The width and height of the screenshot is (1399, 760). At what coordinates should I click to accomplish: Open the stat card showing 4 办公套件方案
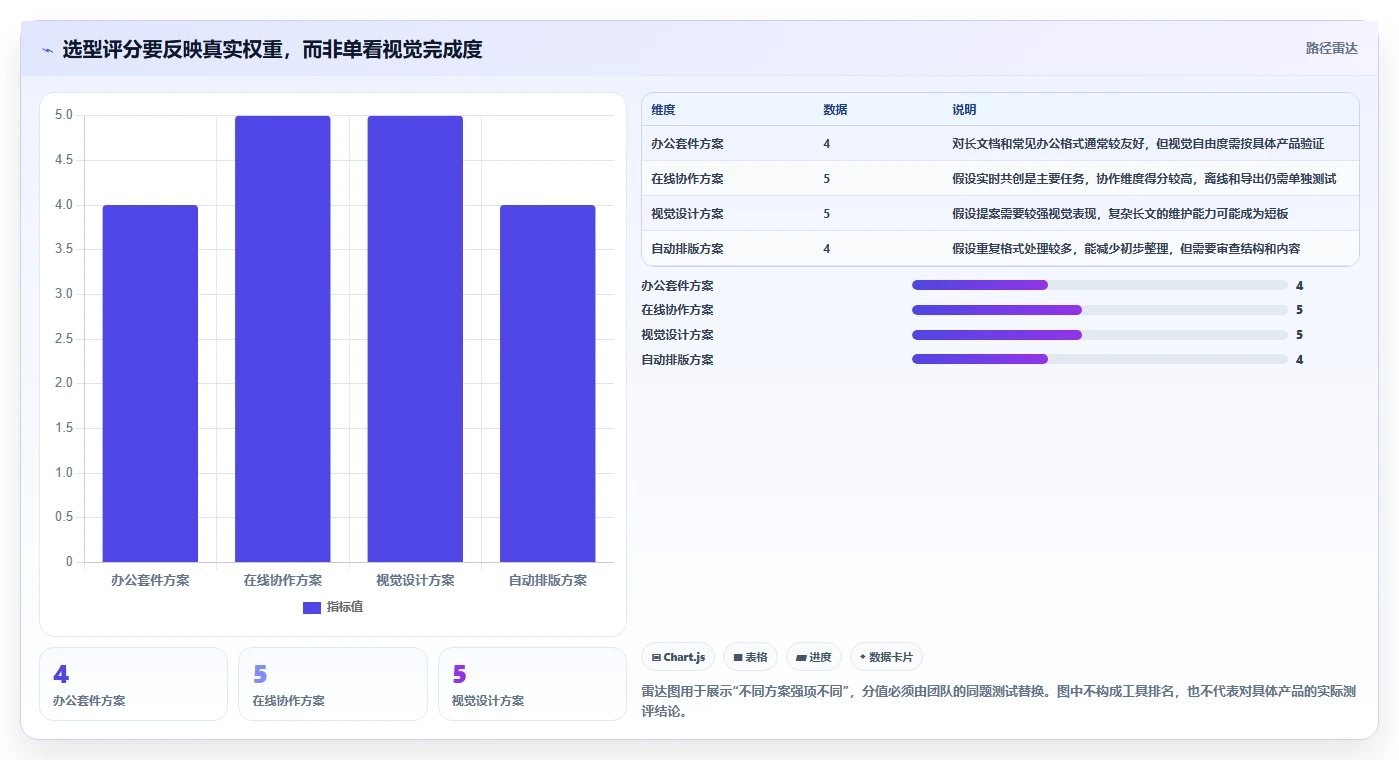point(133,684)
